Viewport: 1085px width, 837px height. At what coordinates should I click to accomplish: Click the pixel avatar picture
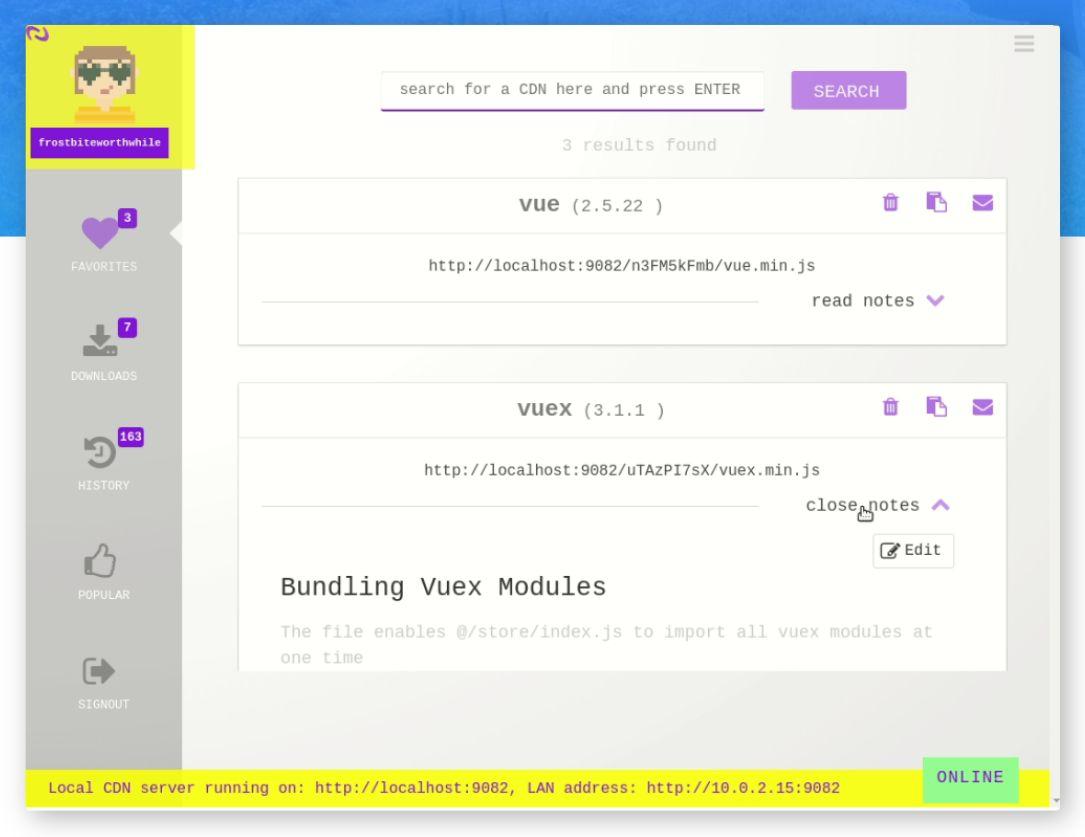coord(104,84)
